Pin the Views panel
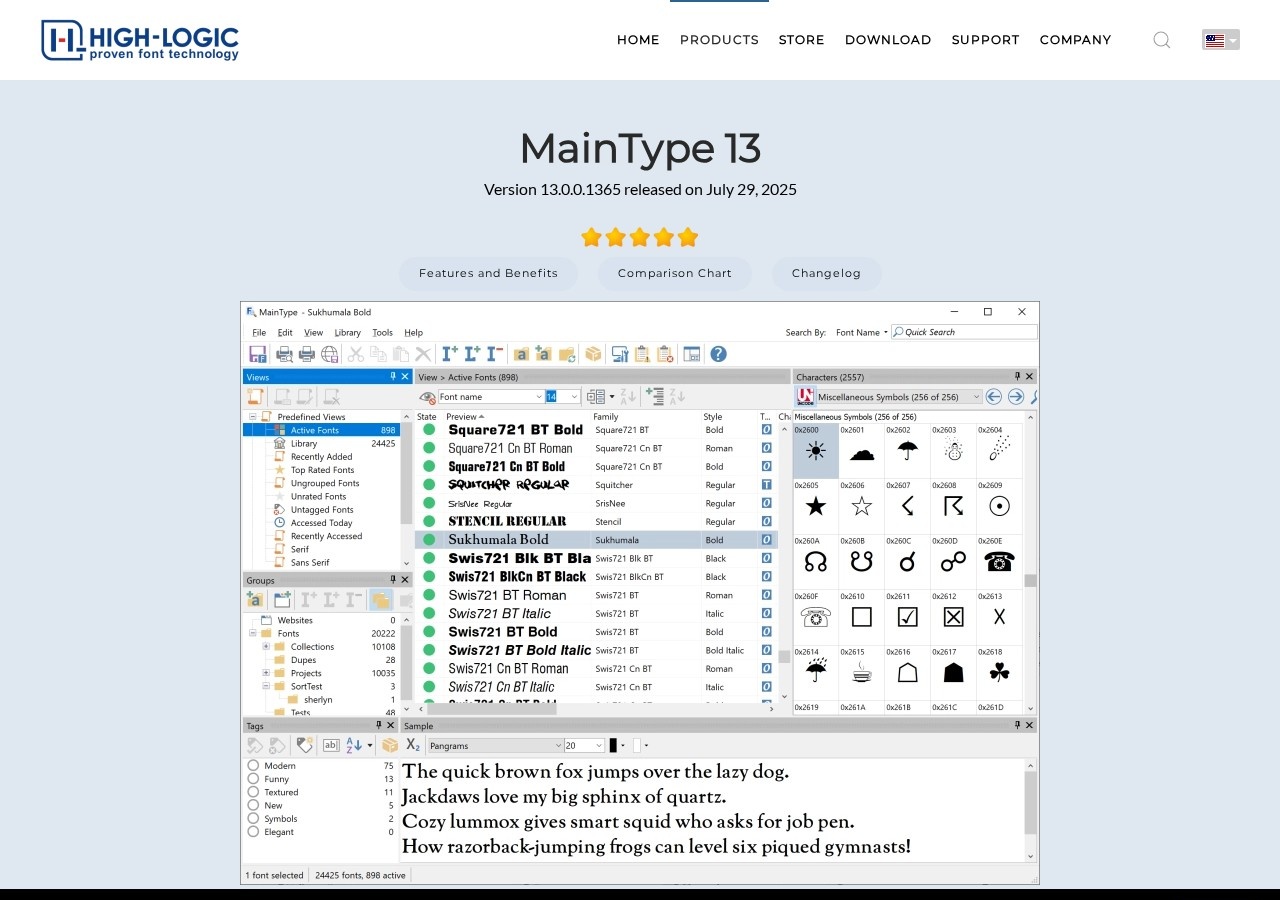This screenshot has width=1280, height=900. (x=393, y=377)
